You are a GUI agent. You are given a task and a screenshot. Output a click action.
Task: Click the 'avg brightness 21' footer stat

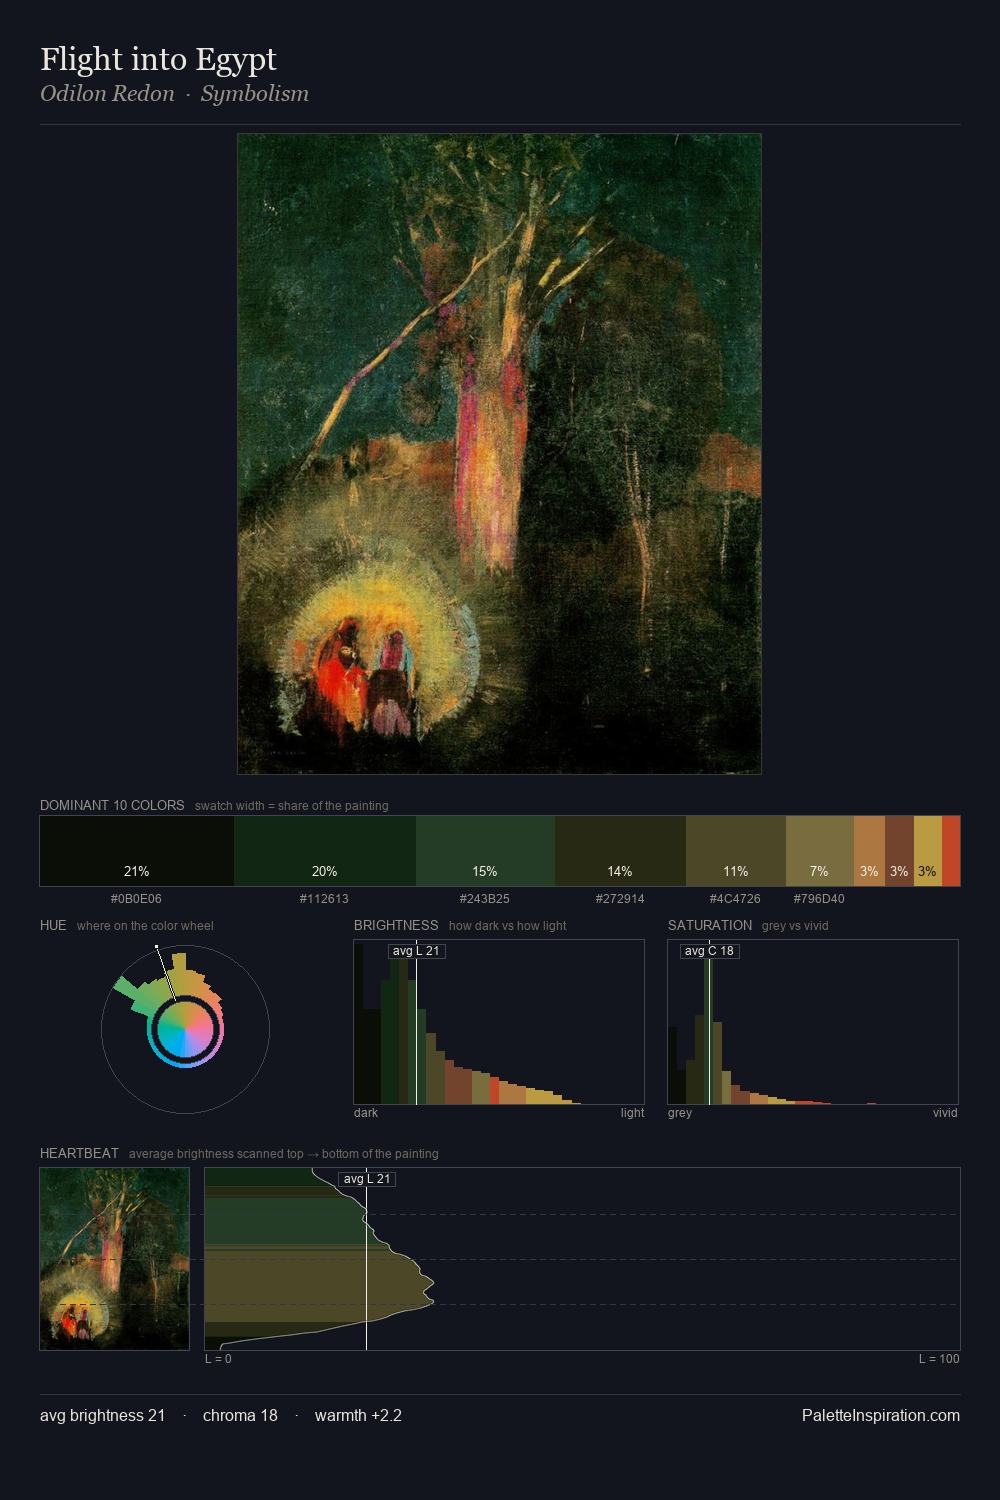[102, 1415]
